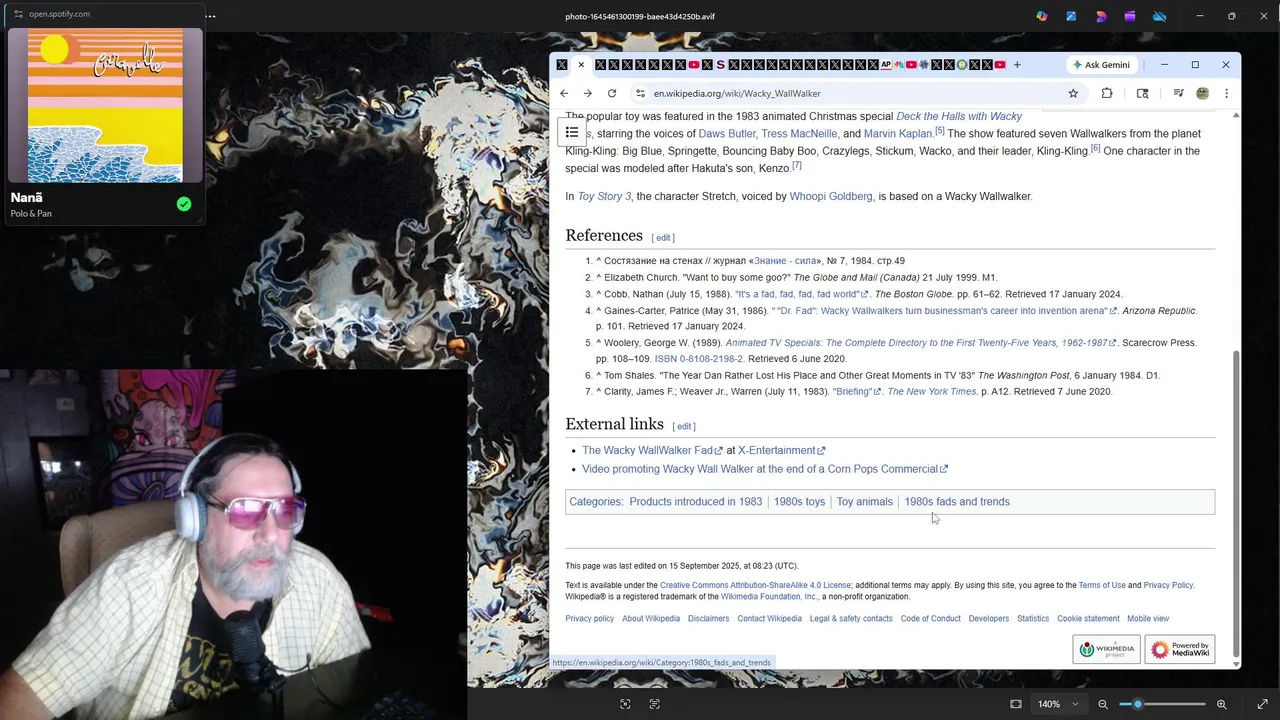Image resolution: width=1280 pixels, height=720 pixels.
Task: Click the Polo & Pan artist name
Action: point(31,213)
